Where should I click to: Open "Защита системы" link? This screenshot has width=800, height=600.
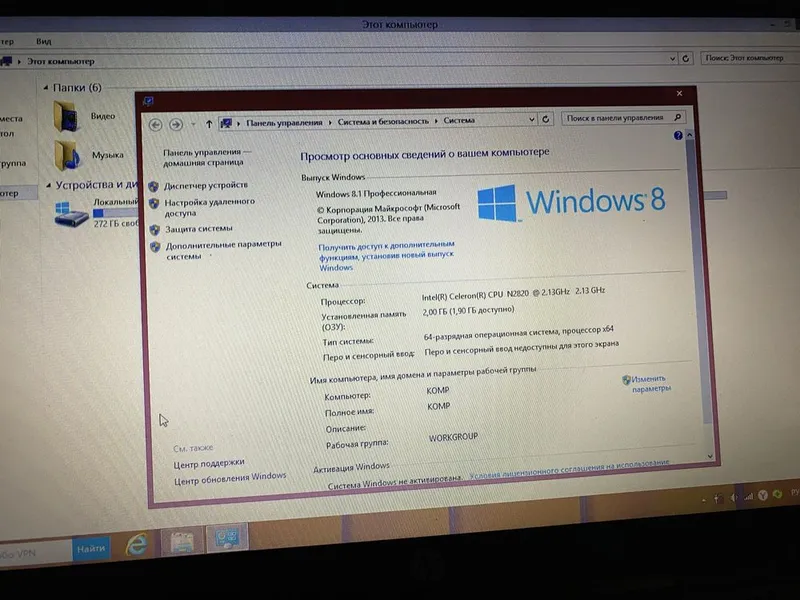(198, 229)
